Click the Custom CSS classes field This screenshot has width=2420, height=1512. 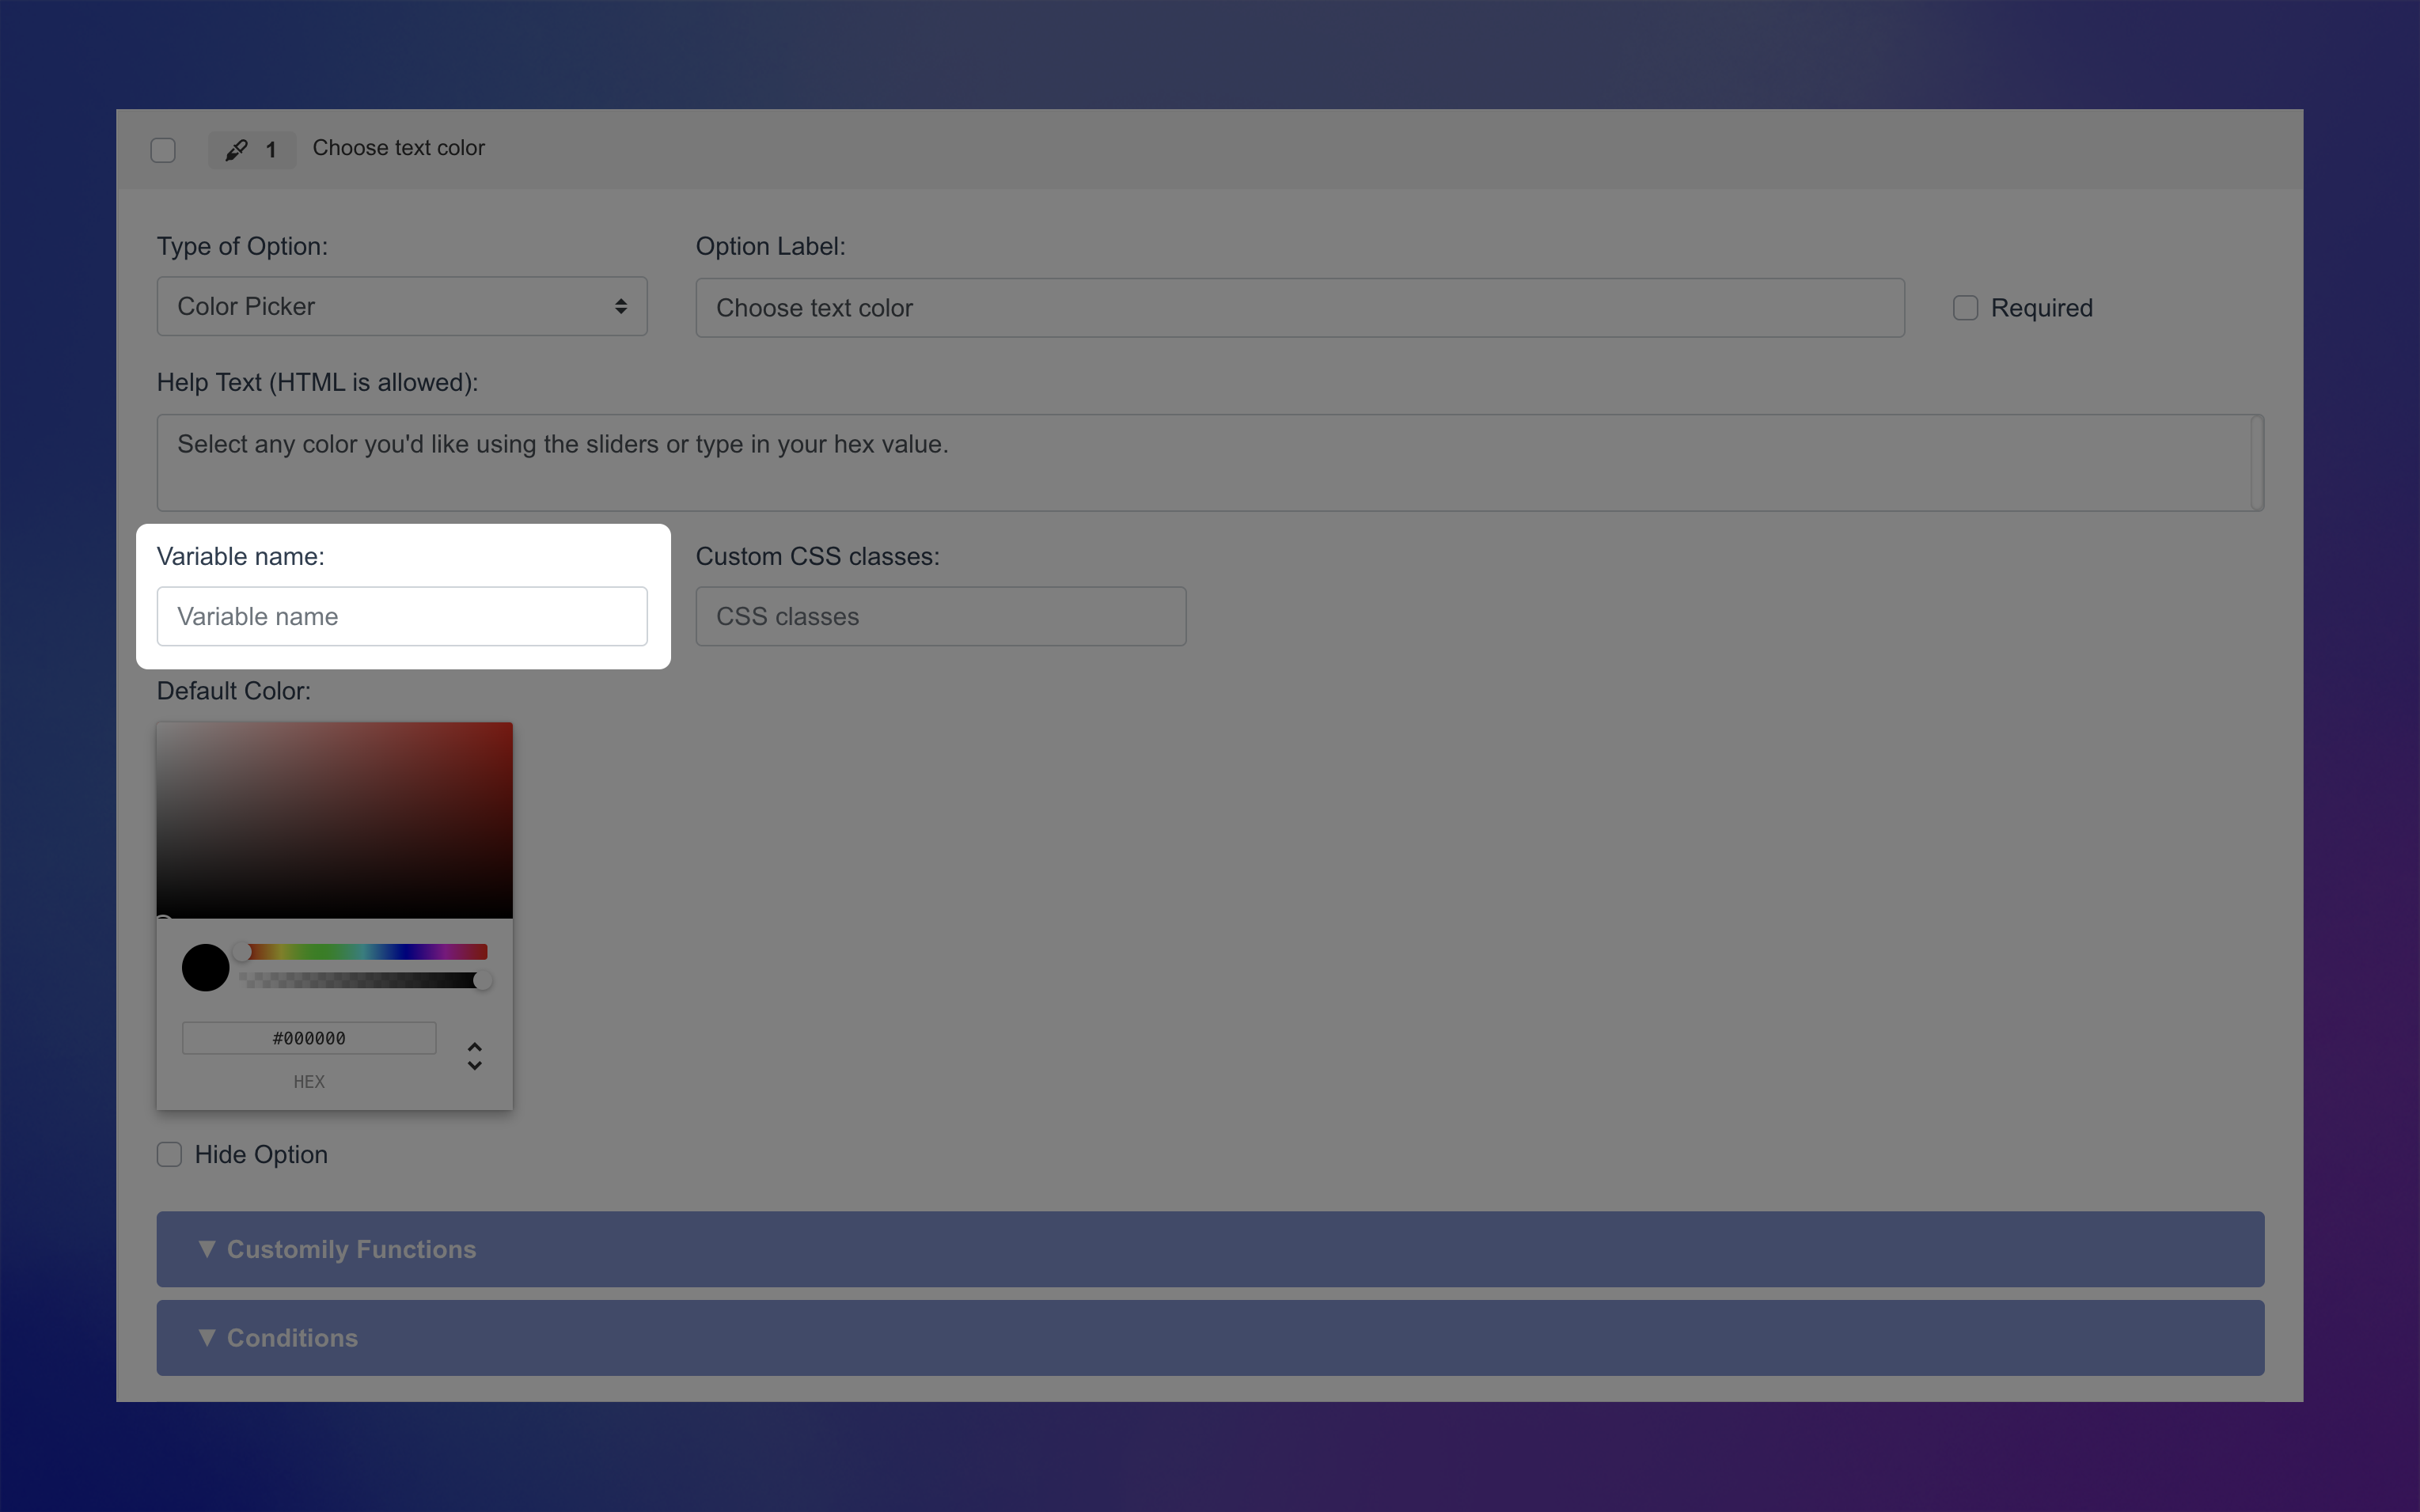point(940,616)
